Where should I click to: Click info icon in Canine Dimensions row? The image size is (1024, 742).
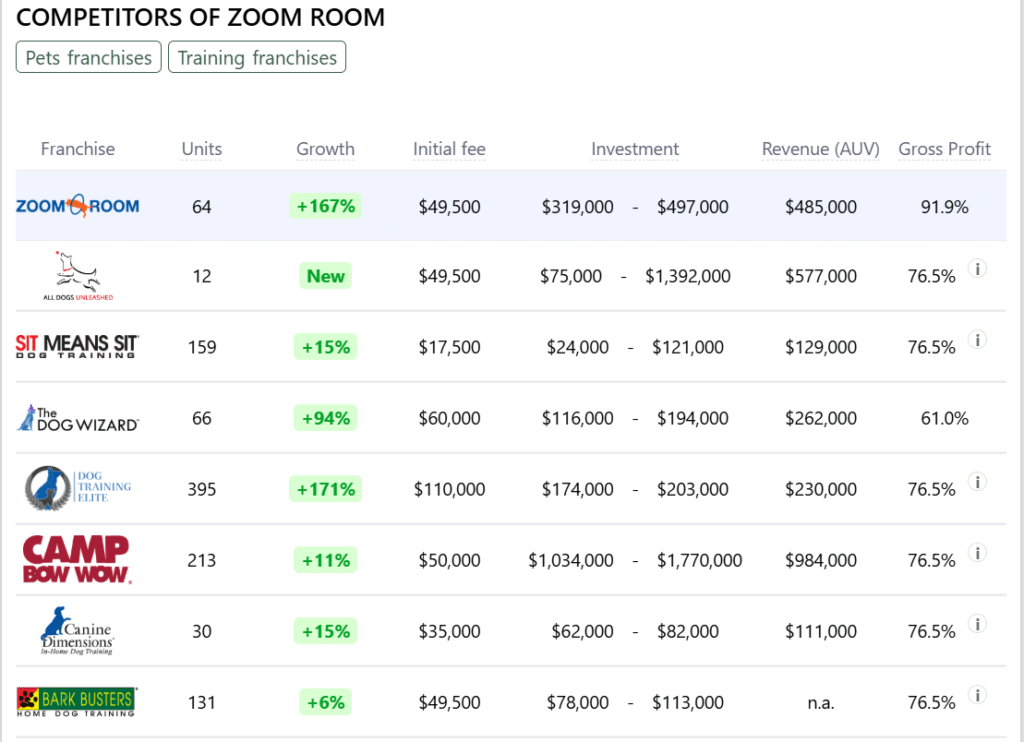[977, 624]
